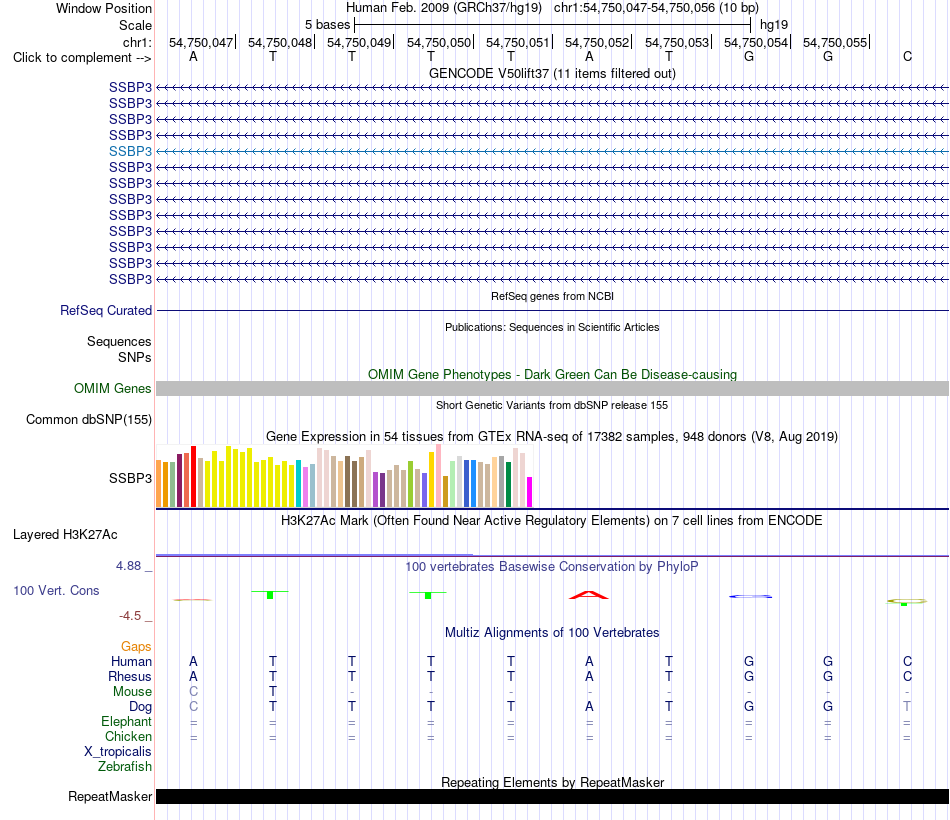Click the SNPs track label
The width and height of the screenshot is (950, 820).
[x=135, y=358]
